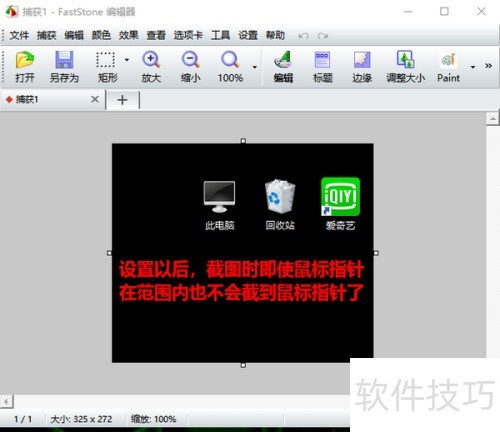Click the Open (打开) folder icon
Viewport: 500px width, 432px height.
point(25,60)
